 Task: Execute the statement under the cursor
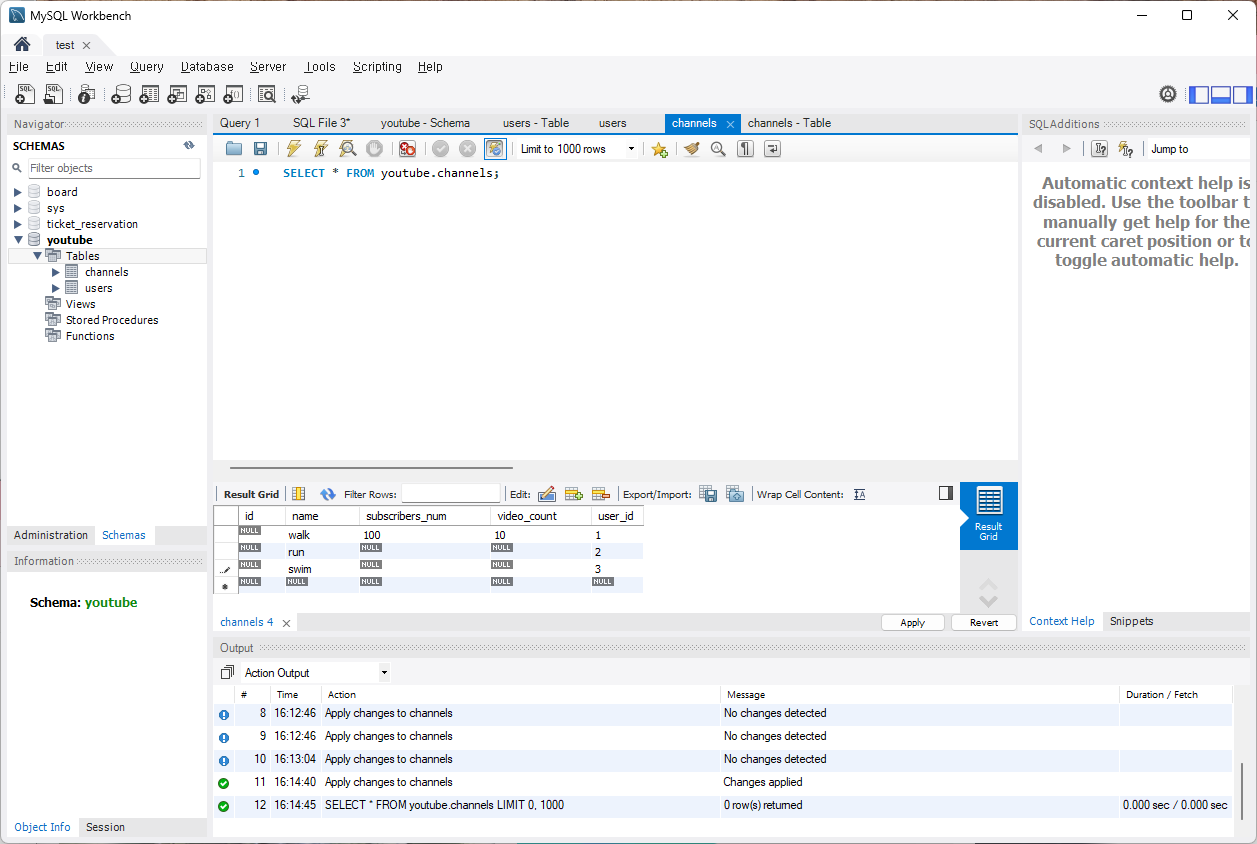tap(321, 149)
